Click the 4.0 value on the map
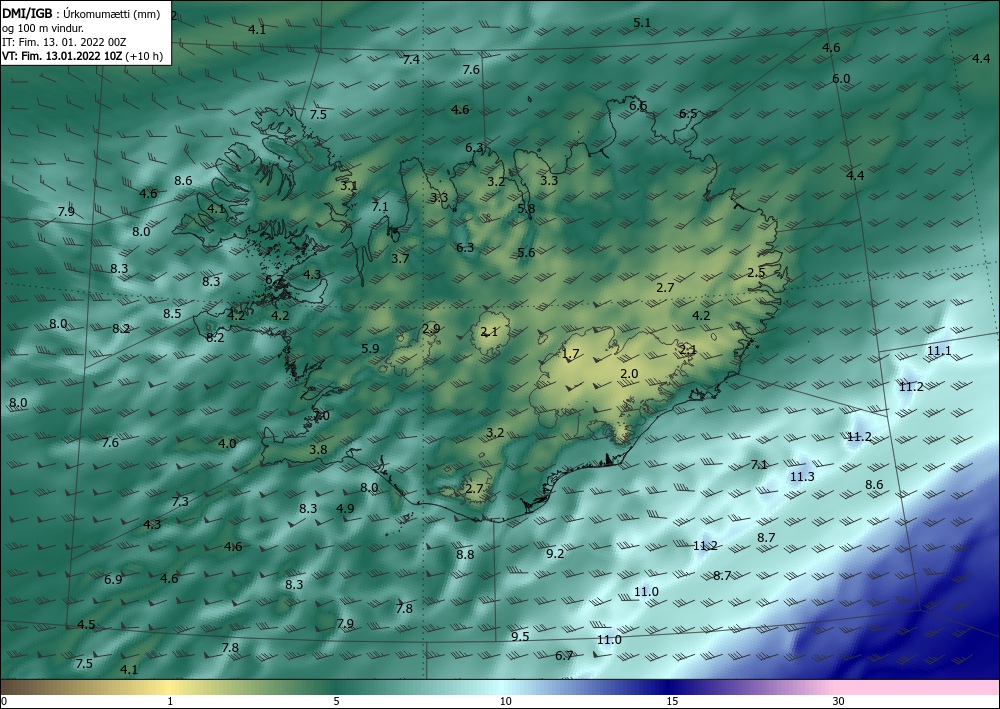 tap(227, 443)
